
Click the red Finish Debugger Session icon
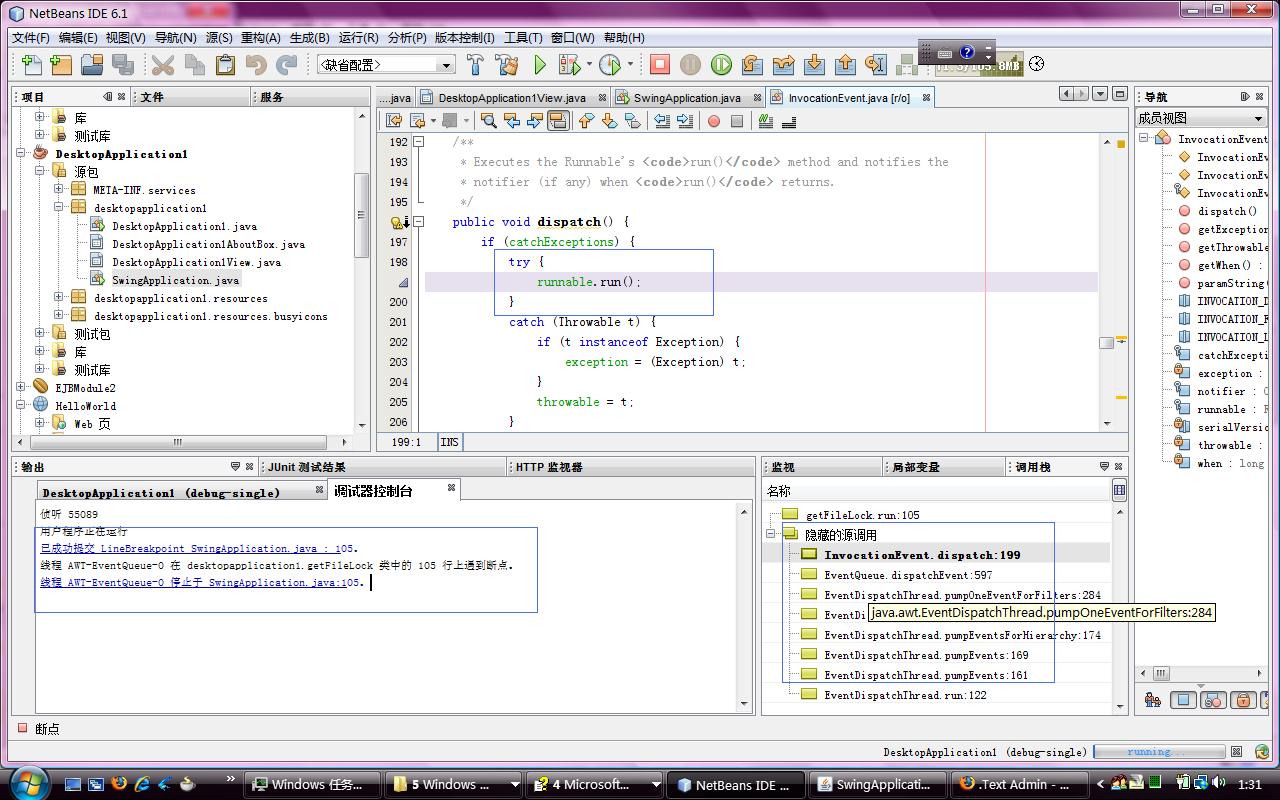point(659,65)
